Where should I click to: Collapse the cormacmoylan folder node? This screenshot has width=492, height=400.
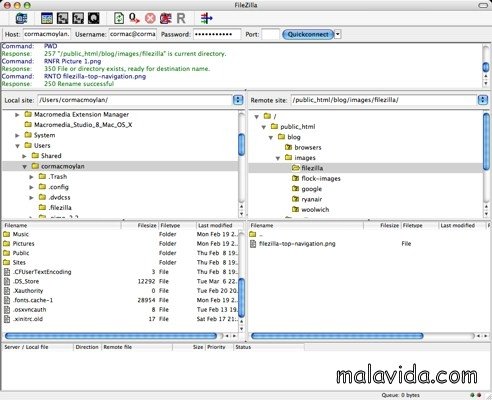24,166
